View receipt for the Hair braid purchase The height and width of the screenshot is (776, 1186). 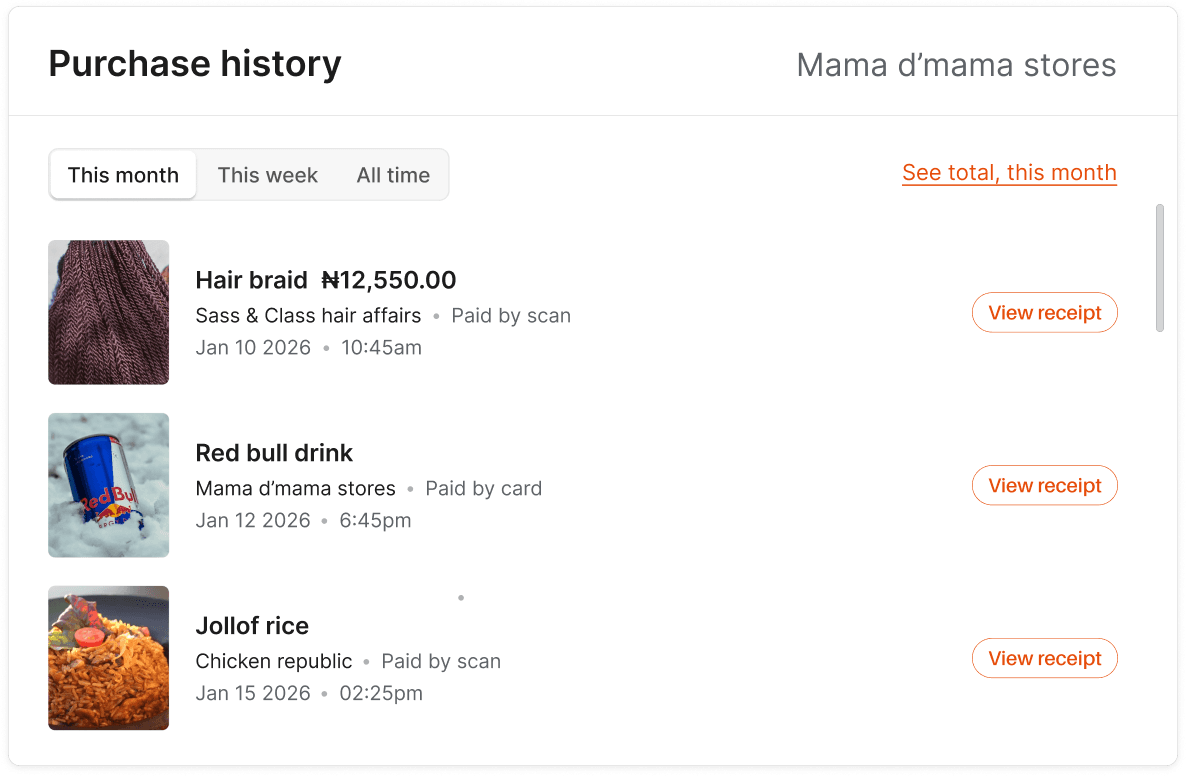click(1044, 312)
